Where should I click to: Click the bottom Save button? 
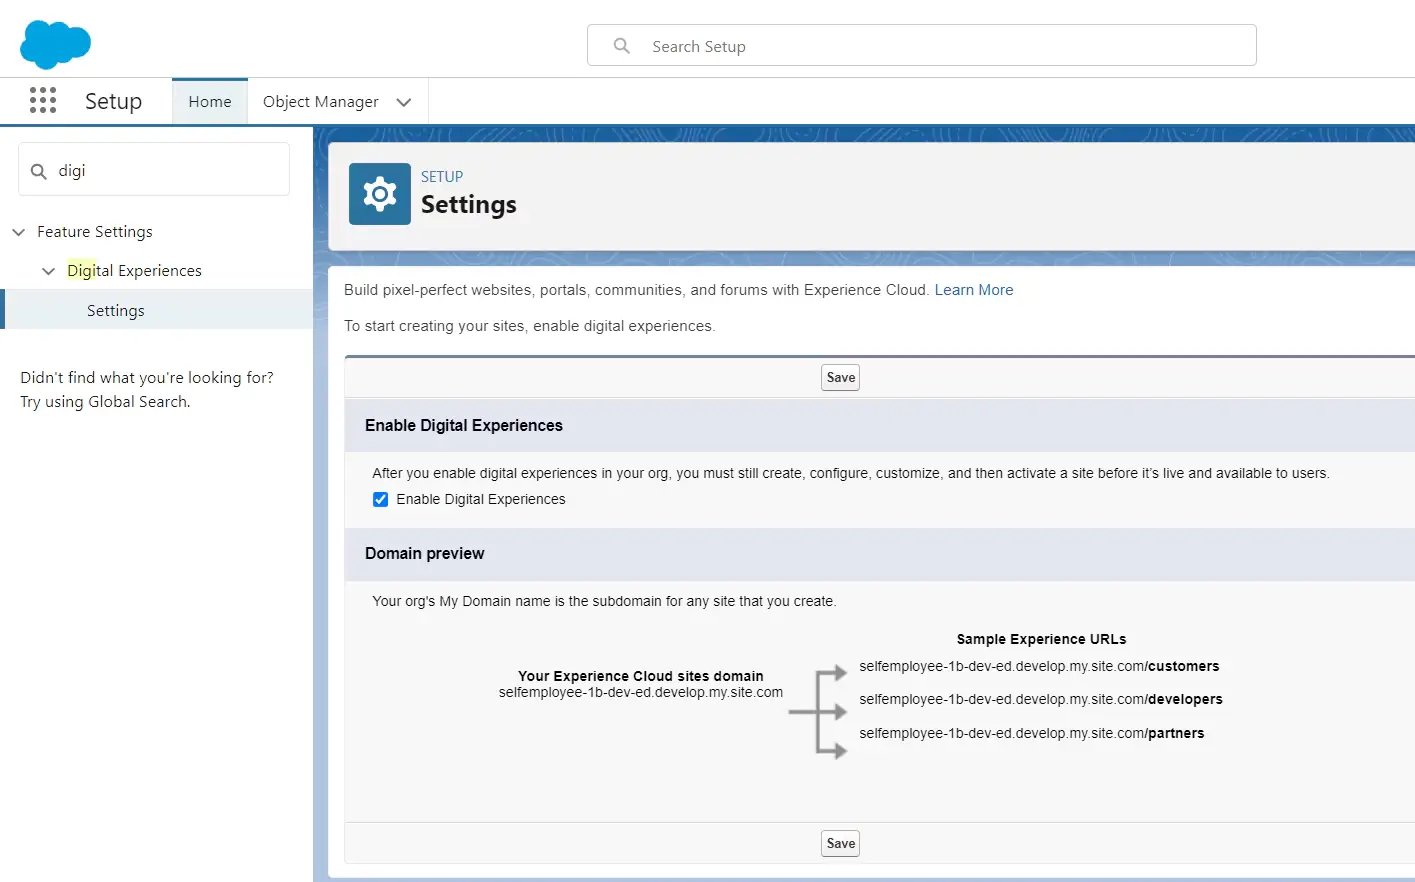click(841, 843)
